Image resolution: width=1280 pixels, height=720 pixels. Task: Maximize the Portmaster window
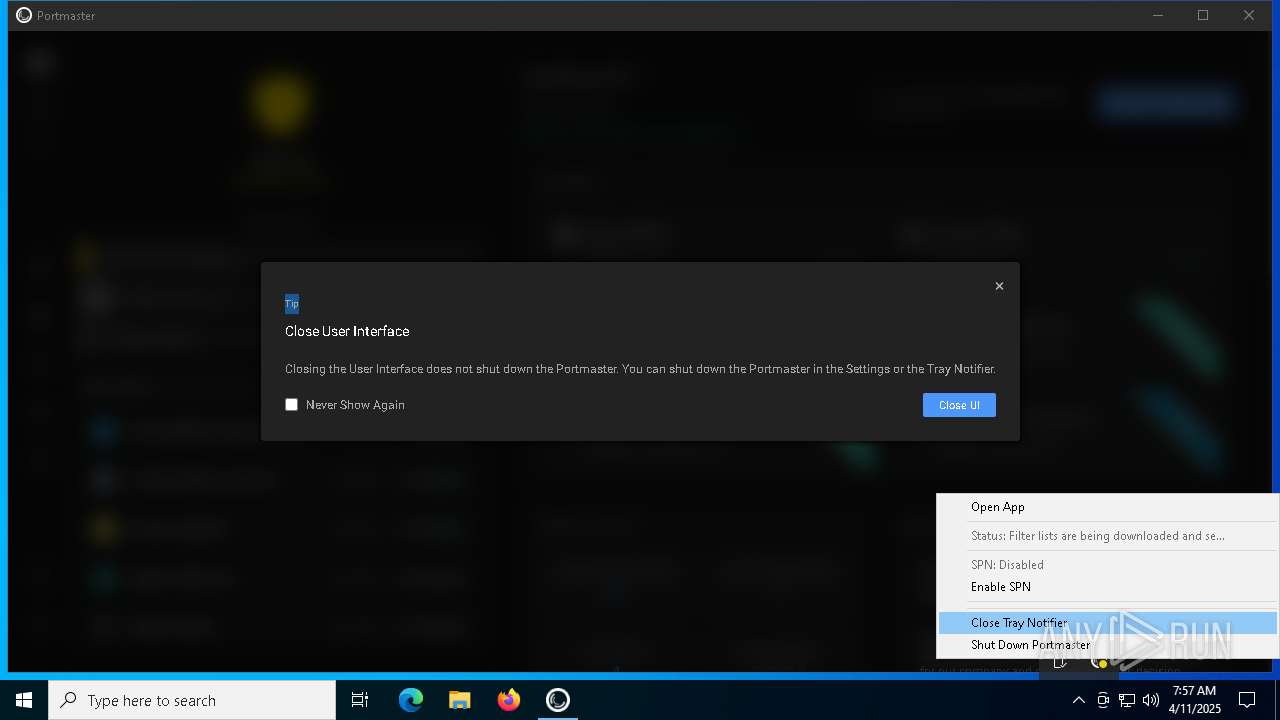coord(1203,15)
